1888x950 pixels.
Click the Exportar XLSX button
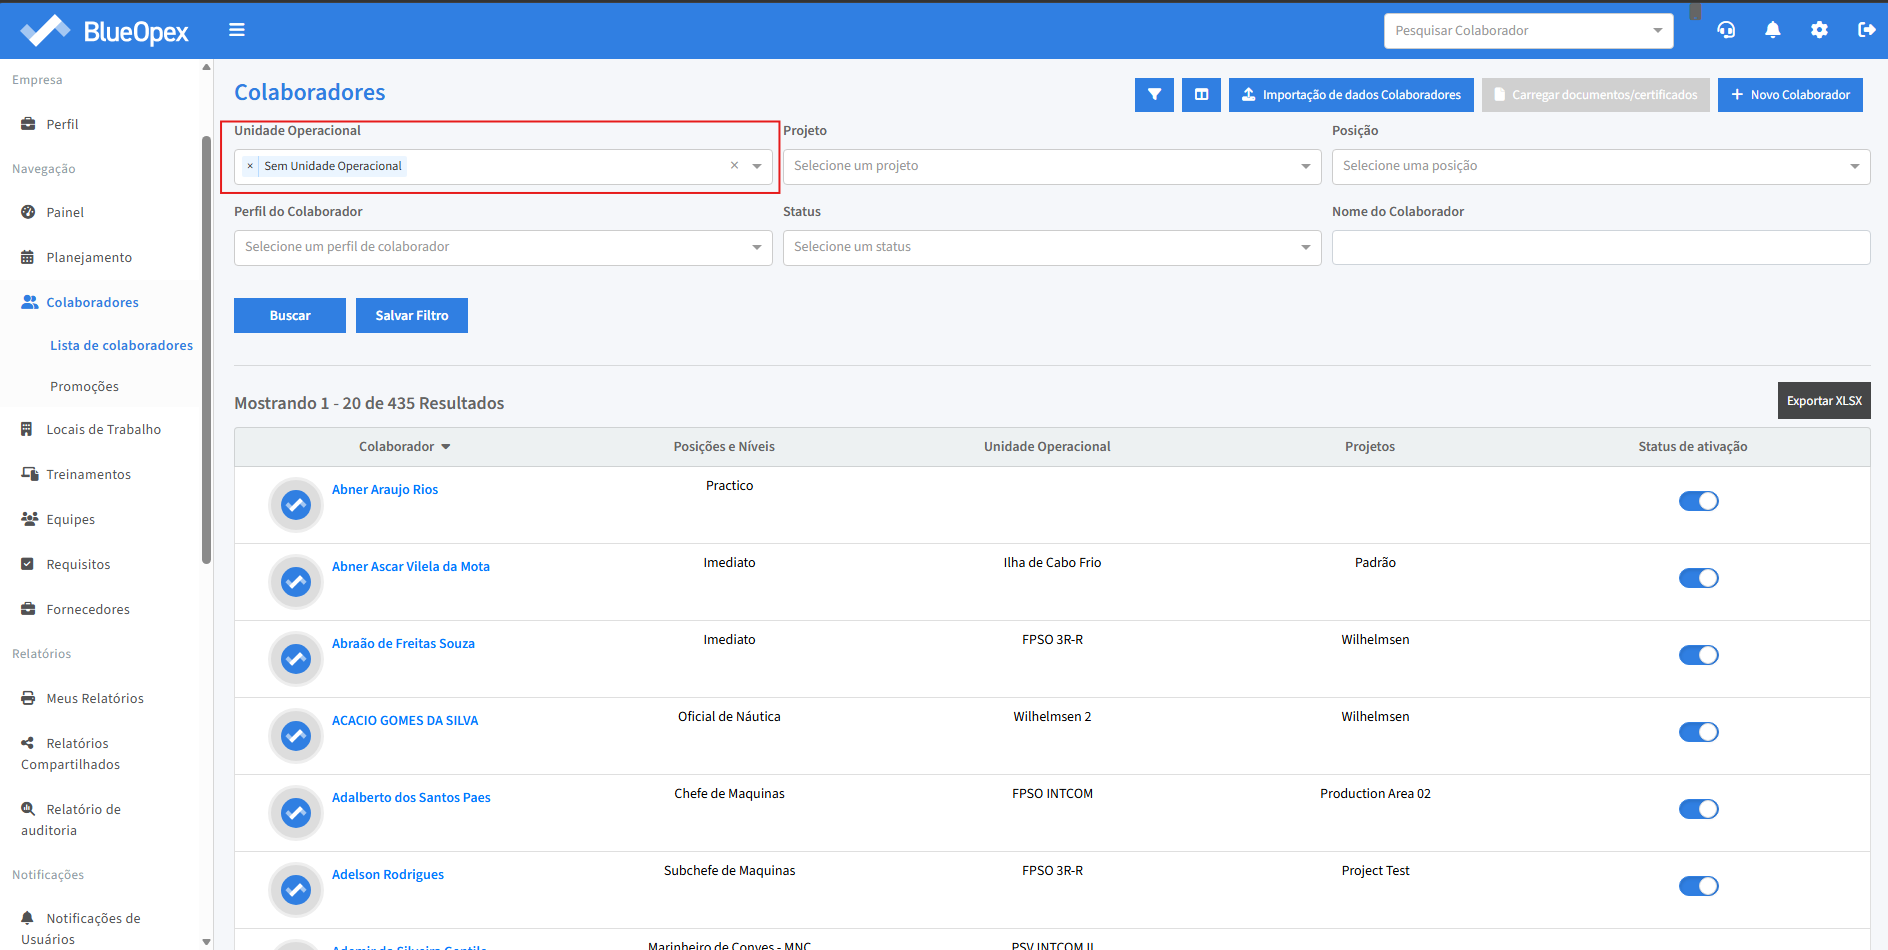(1824, 401)
